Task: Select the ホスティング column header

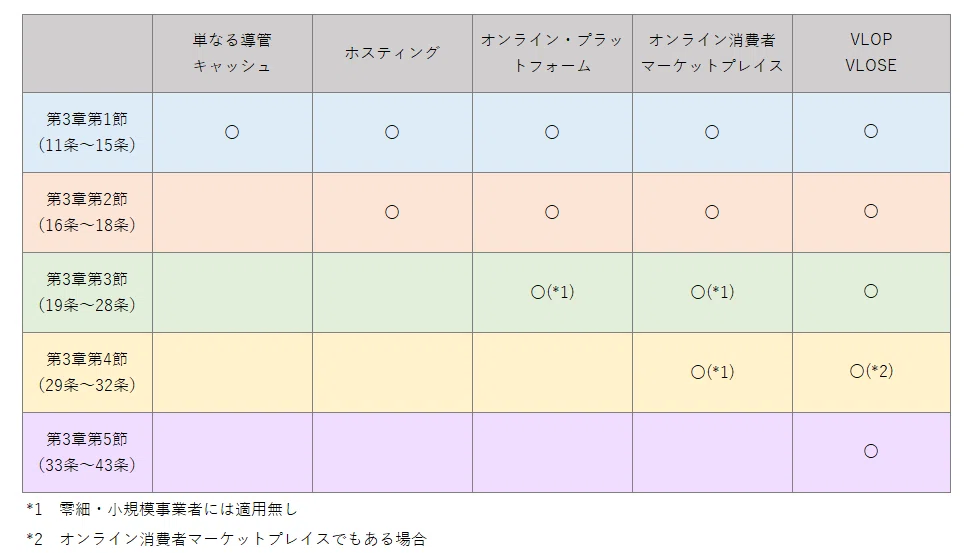Action: [x=392, y=53]
